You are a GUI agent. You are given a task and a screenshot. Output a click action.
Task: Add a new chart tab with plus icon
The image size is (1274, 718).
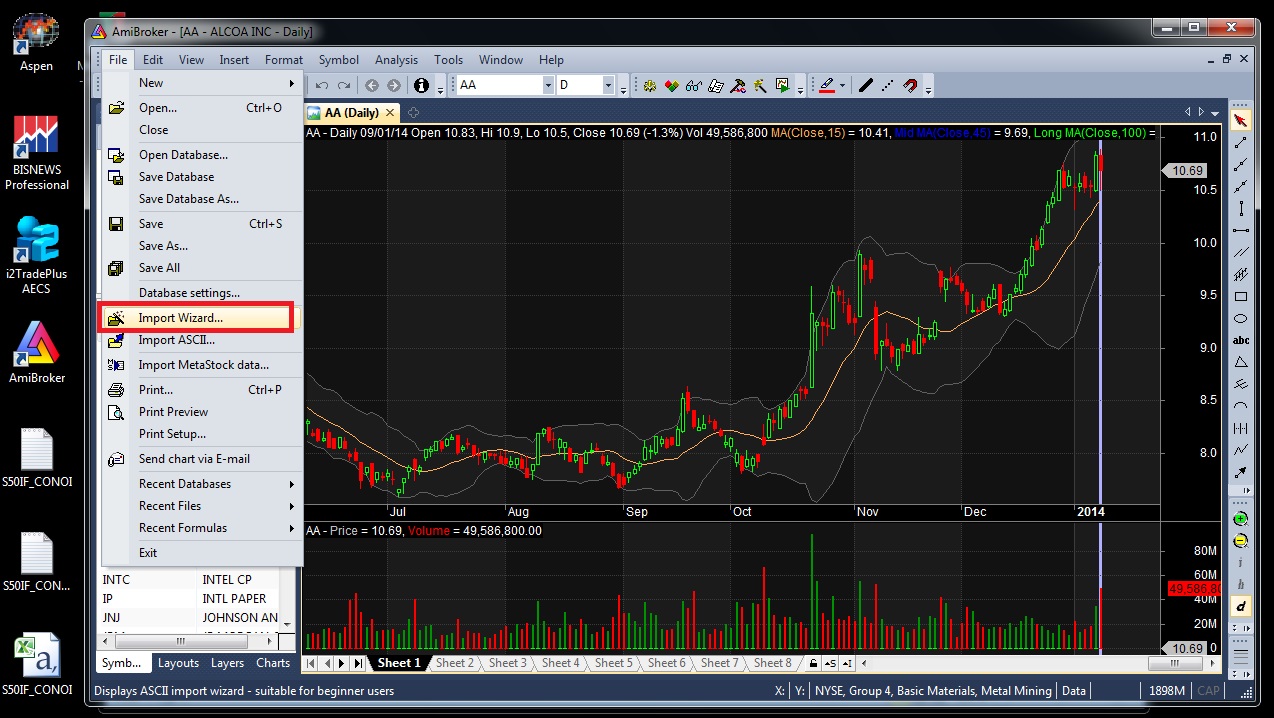(x=413, y=113)
